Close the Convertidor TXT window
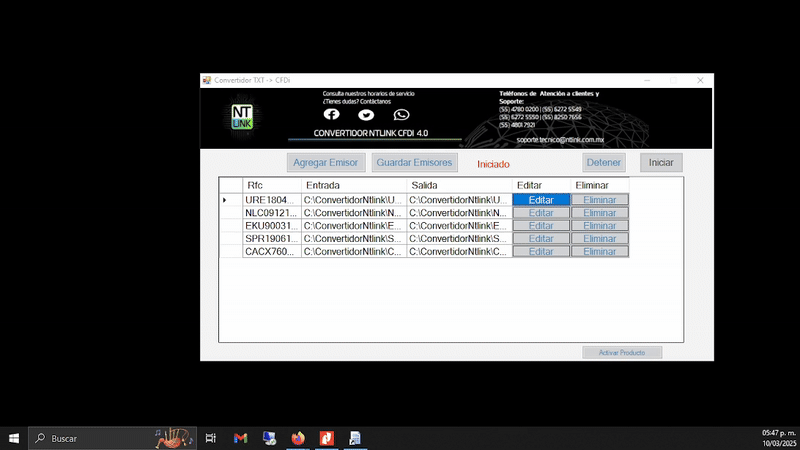The image size is (800, 450). tap(701, 80)
